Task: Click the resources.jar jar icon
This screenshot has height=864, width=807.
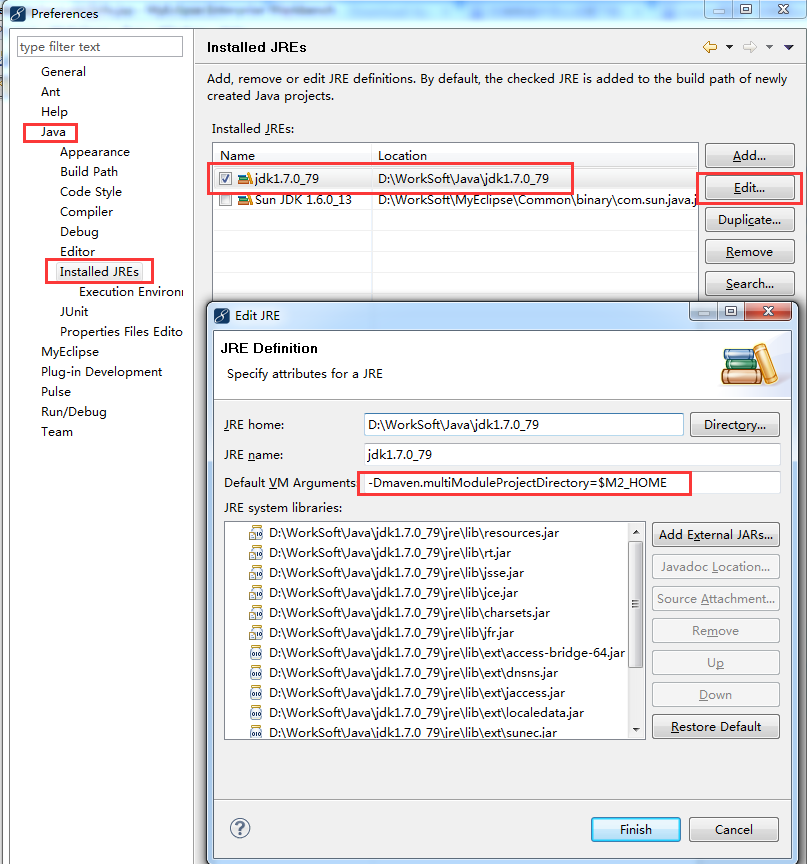Action: (256, 533)
